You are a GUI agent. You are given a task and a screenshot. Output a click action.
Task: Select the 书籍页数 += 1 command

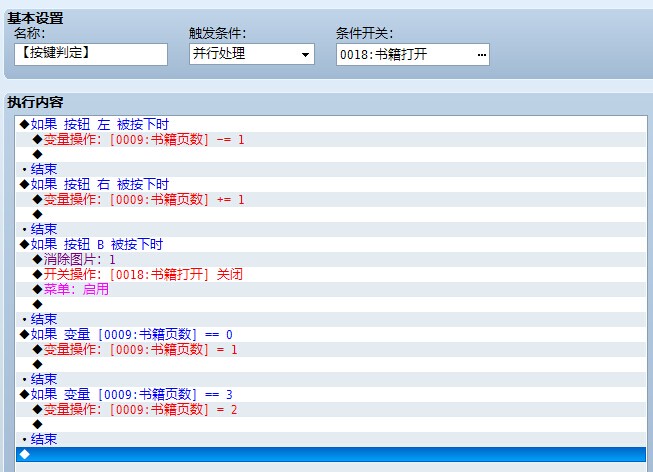click(x=331, y=200)
